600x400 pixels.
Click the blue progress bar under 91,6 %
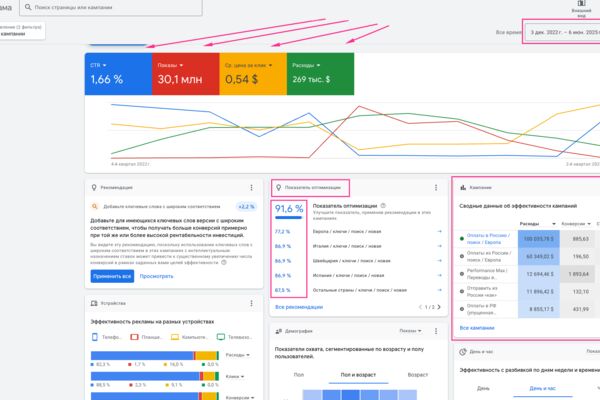pos(289,218)
